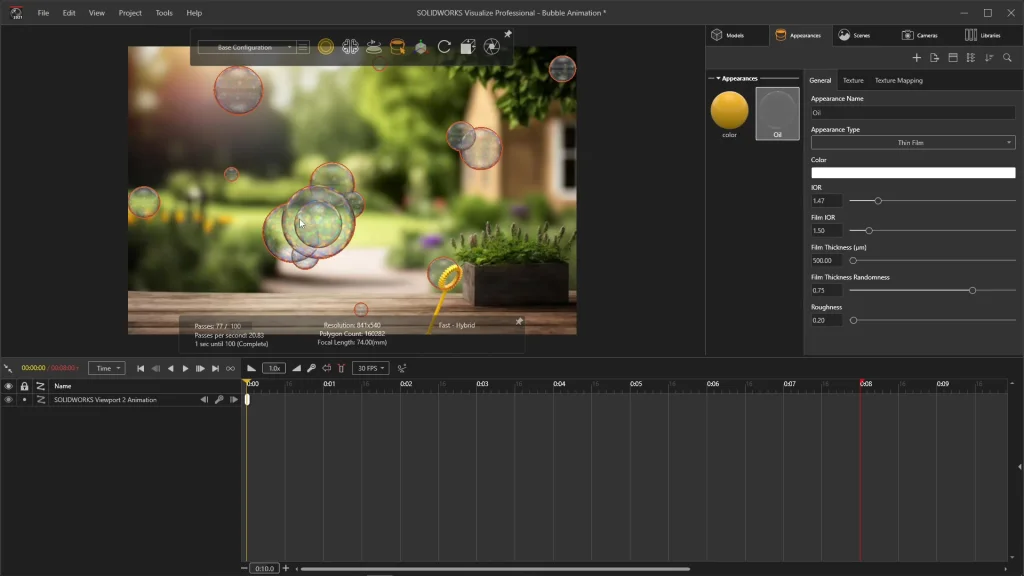Open the Scenes tab

pos(854,35)
